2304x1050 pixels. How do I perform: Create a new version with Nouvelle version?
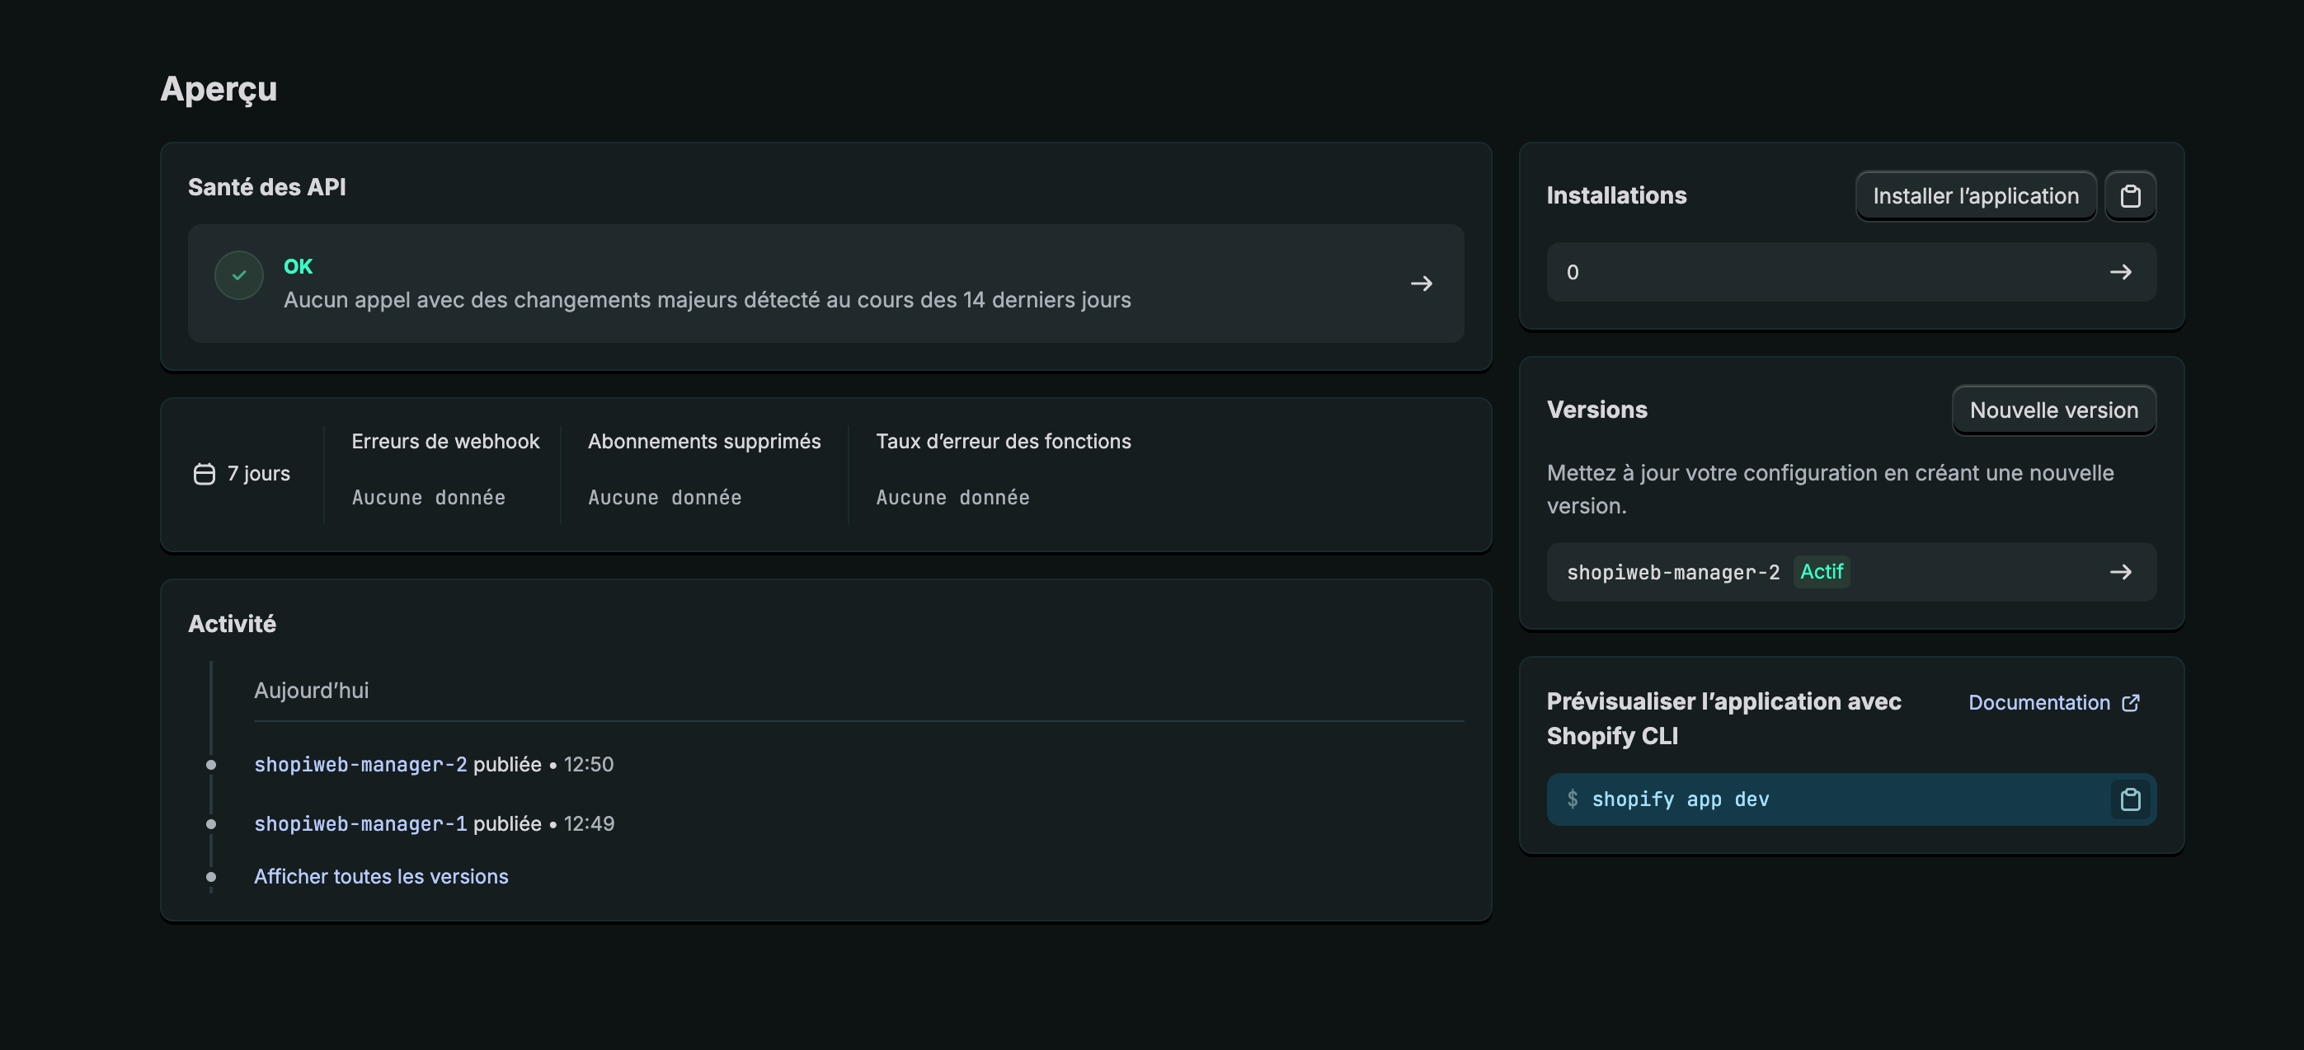(x=2053, y=410)
